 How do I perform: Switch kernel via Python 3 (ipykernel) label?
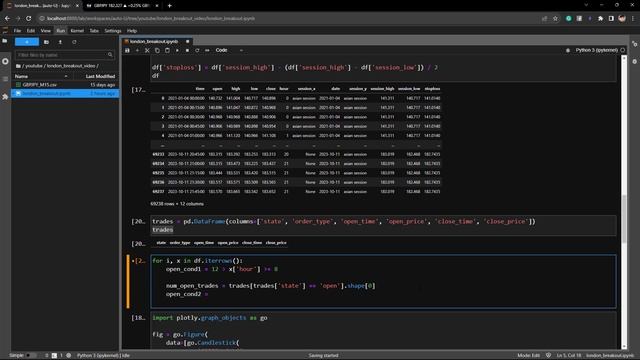point(596,50)
